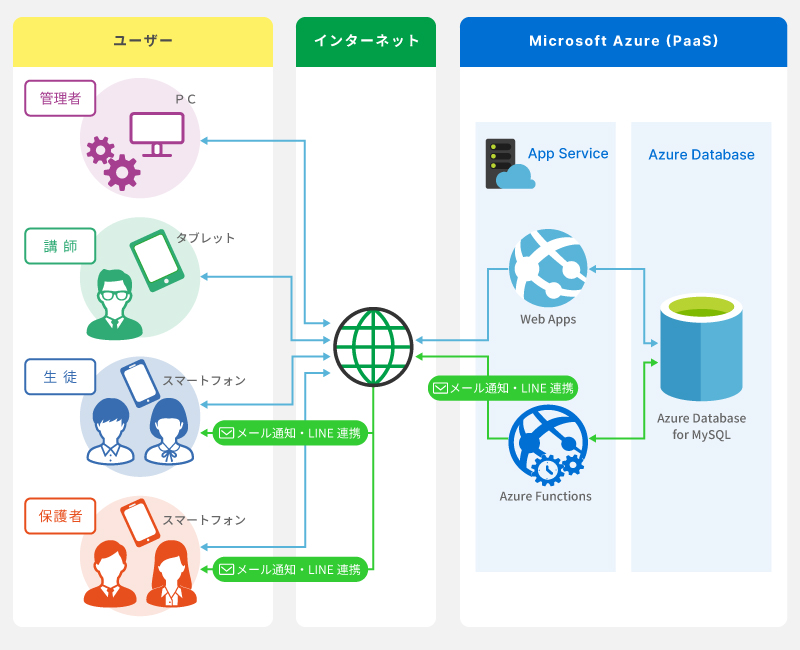Click the blue Microsoft Azure (PaaS) header

pyautogui.click(x=623, y=41)
